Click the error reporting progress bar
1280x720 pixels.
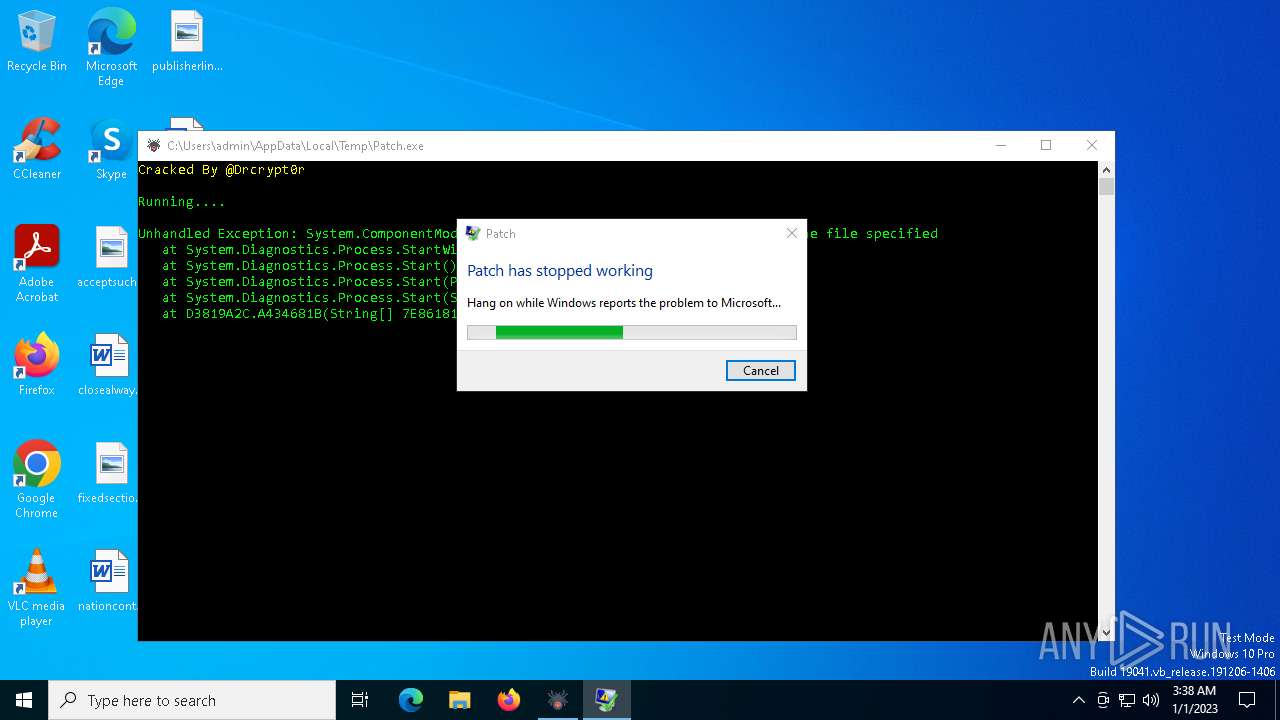click(632, 332)
